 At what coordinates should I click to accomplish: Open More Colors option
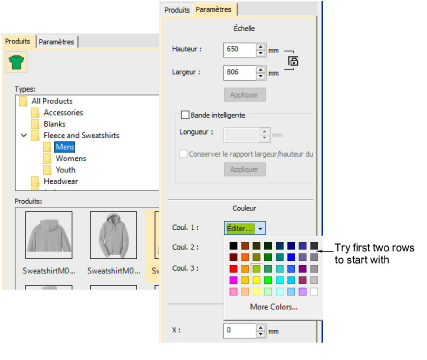coord(274,307)
